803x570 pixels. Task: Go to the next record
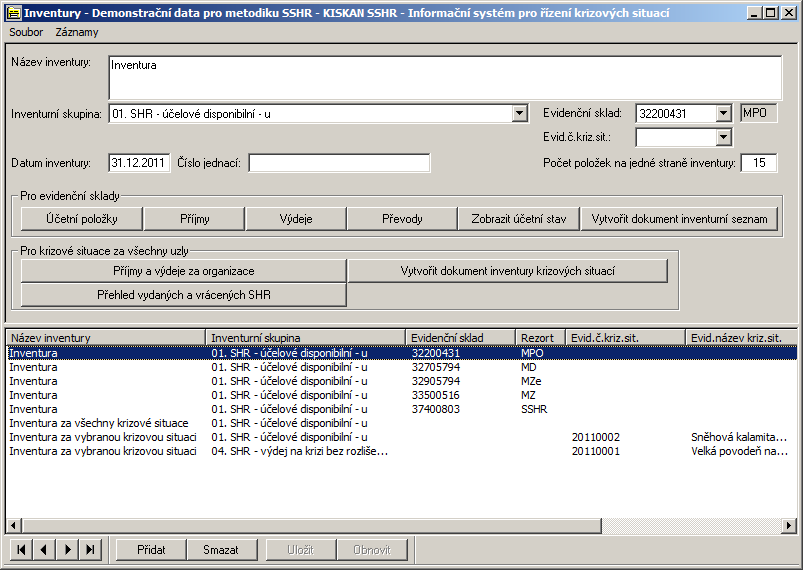pos(68,550)
